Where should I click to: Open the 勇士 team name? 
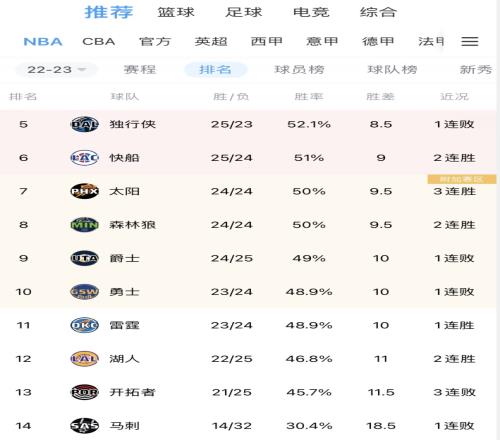point(125,292)
